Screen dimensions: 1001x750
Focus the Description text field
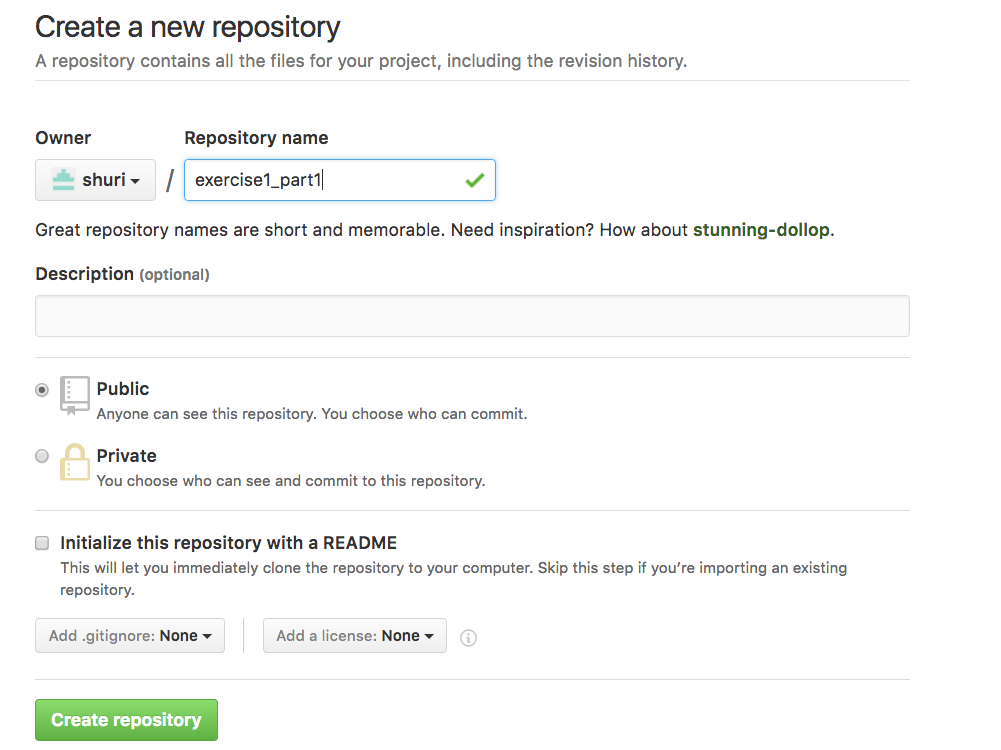[x=472, y=316]
